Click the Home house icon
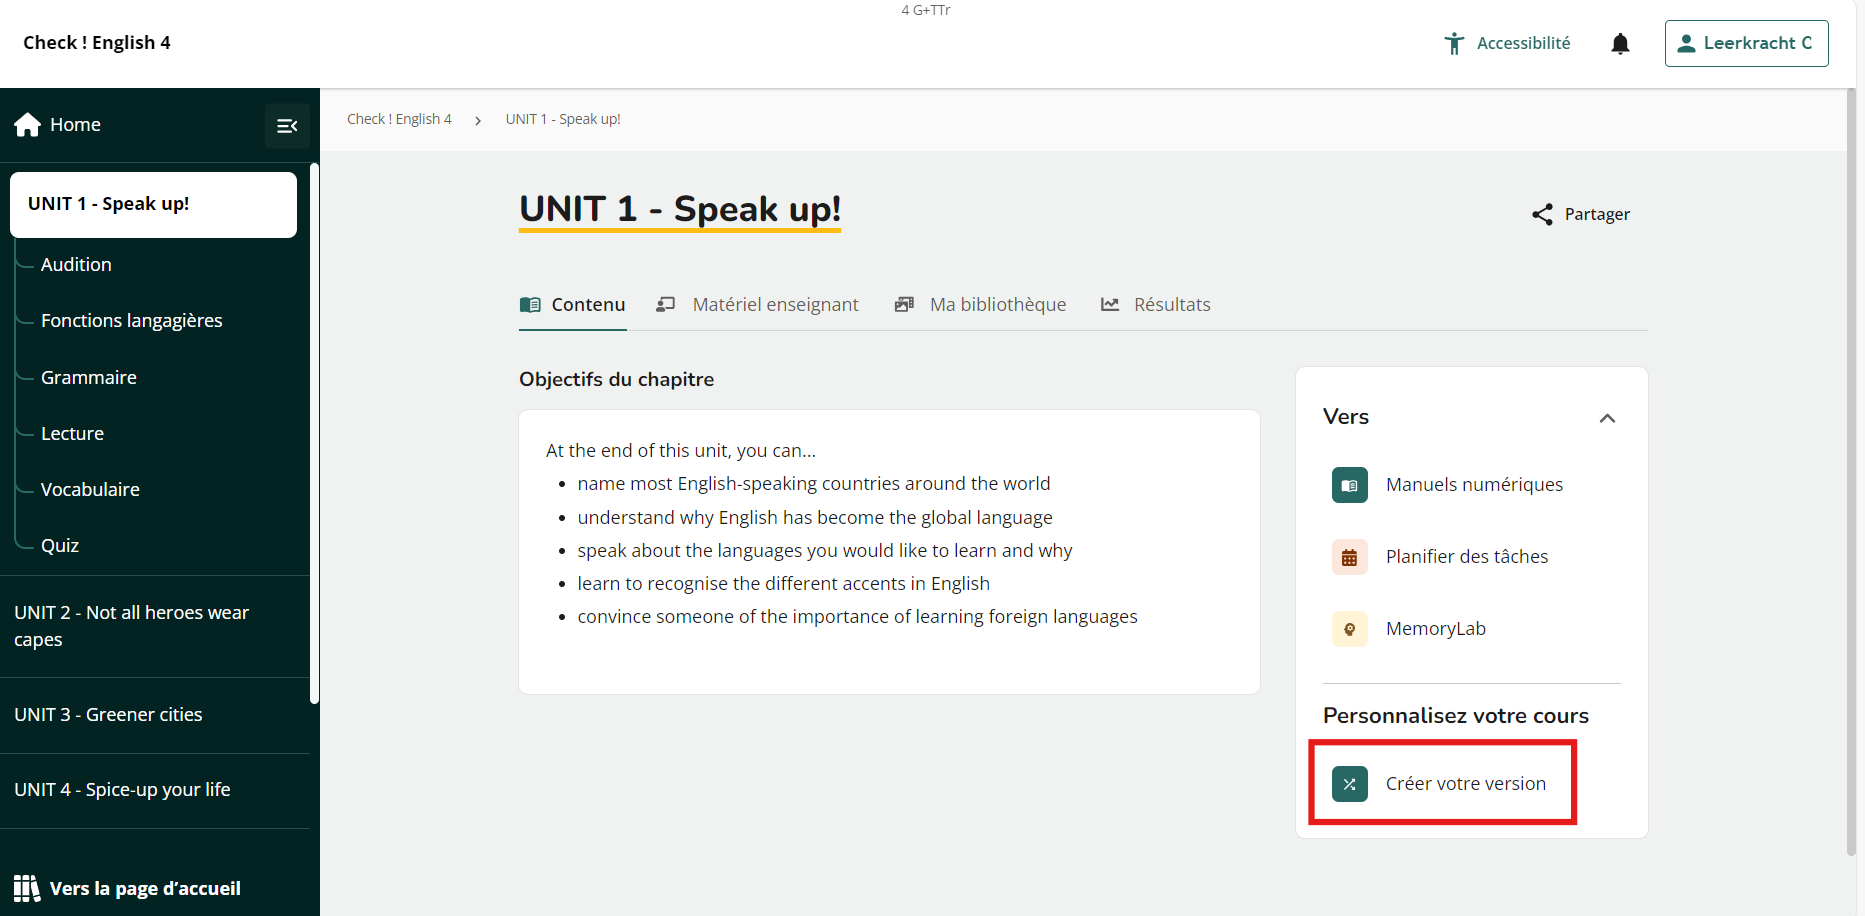This screenshot has width=1865, height=916. 28,124
